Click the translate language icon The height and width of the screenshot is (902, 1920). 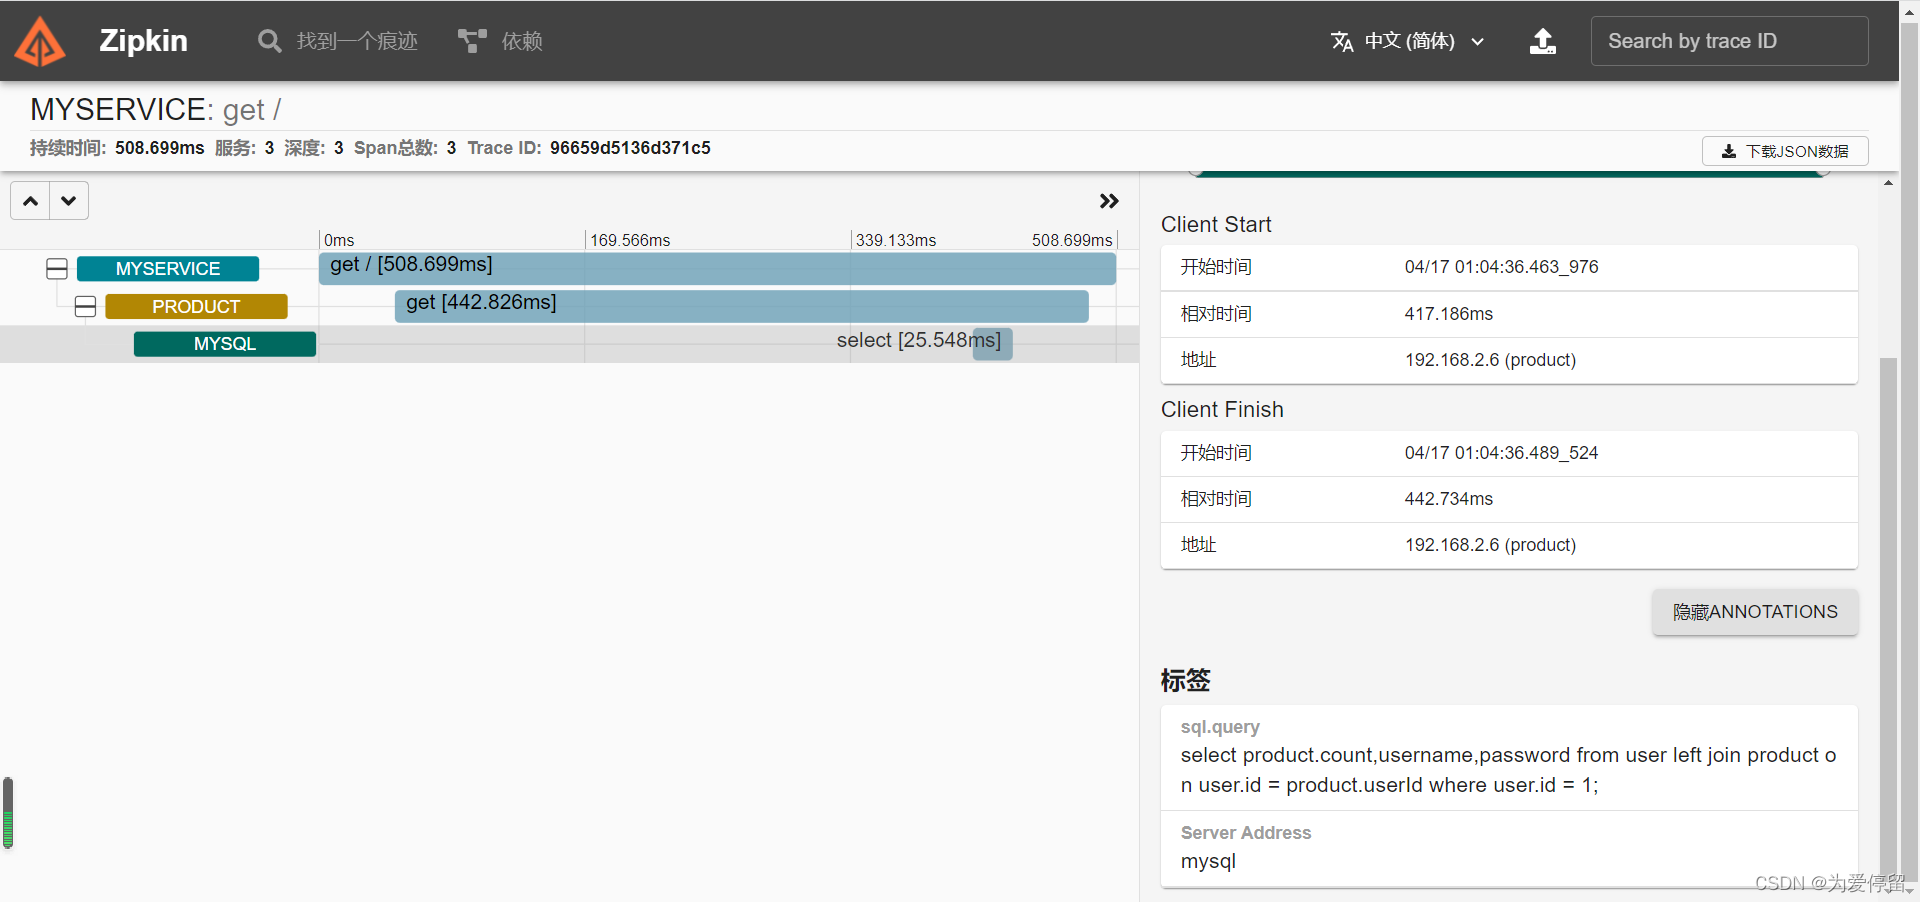[1342, 41]
